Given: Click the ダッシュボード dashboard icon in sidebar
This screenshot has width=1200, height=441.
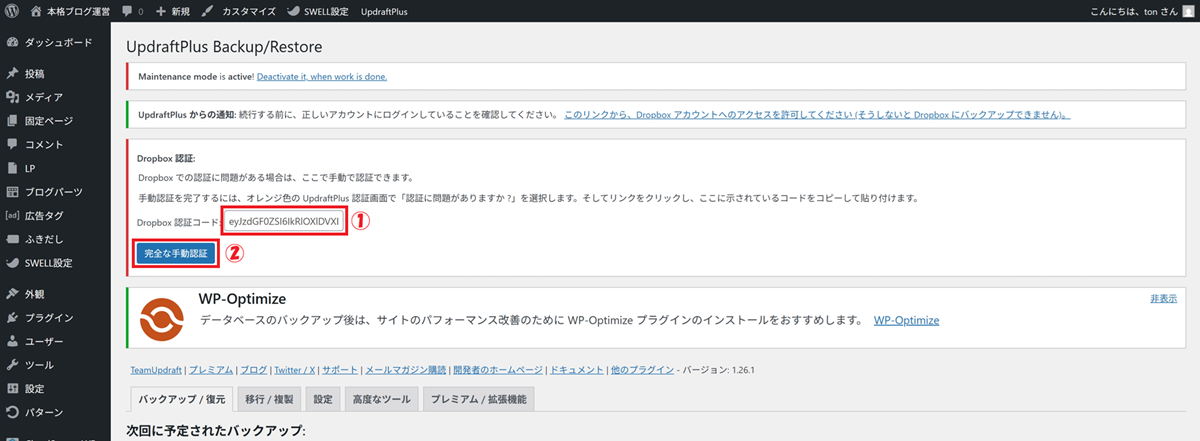Looking at the screenshot, I should click(x=12, y=43).
